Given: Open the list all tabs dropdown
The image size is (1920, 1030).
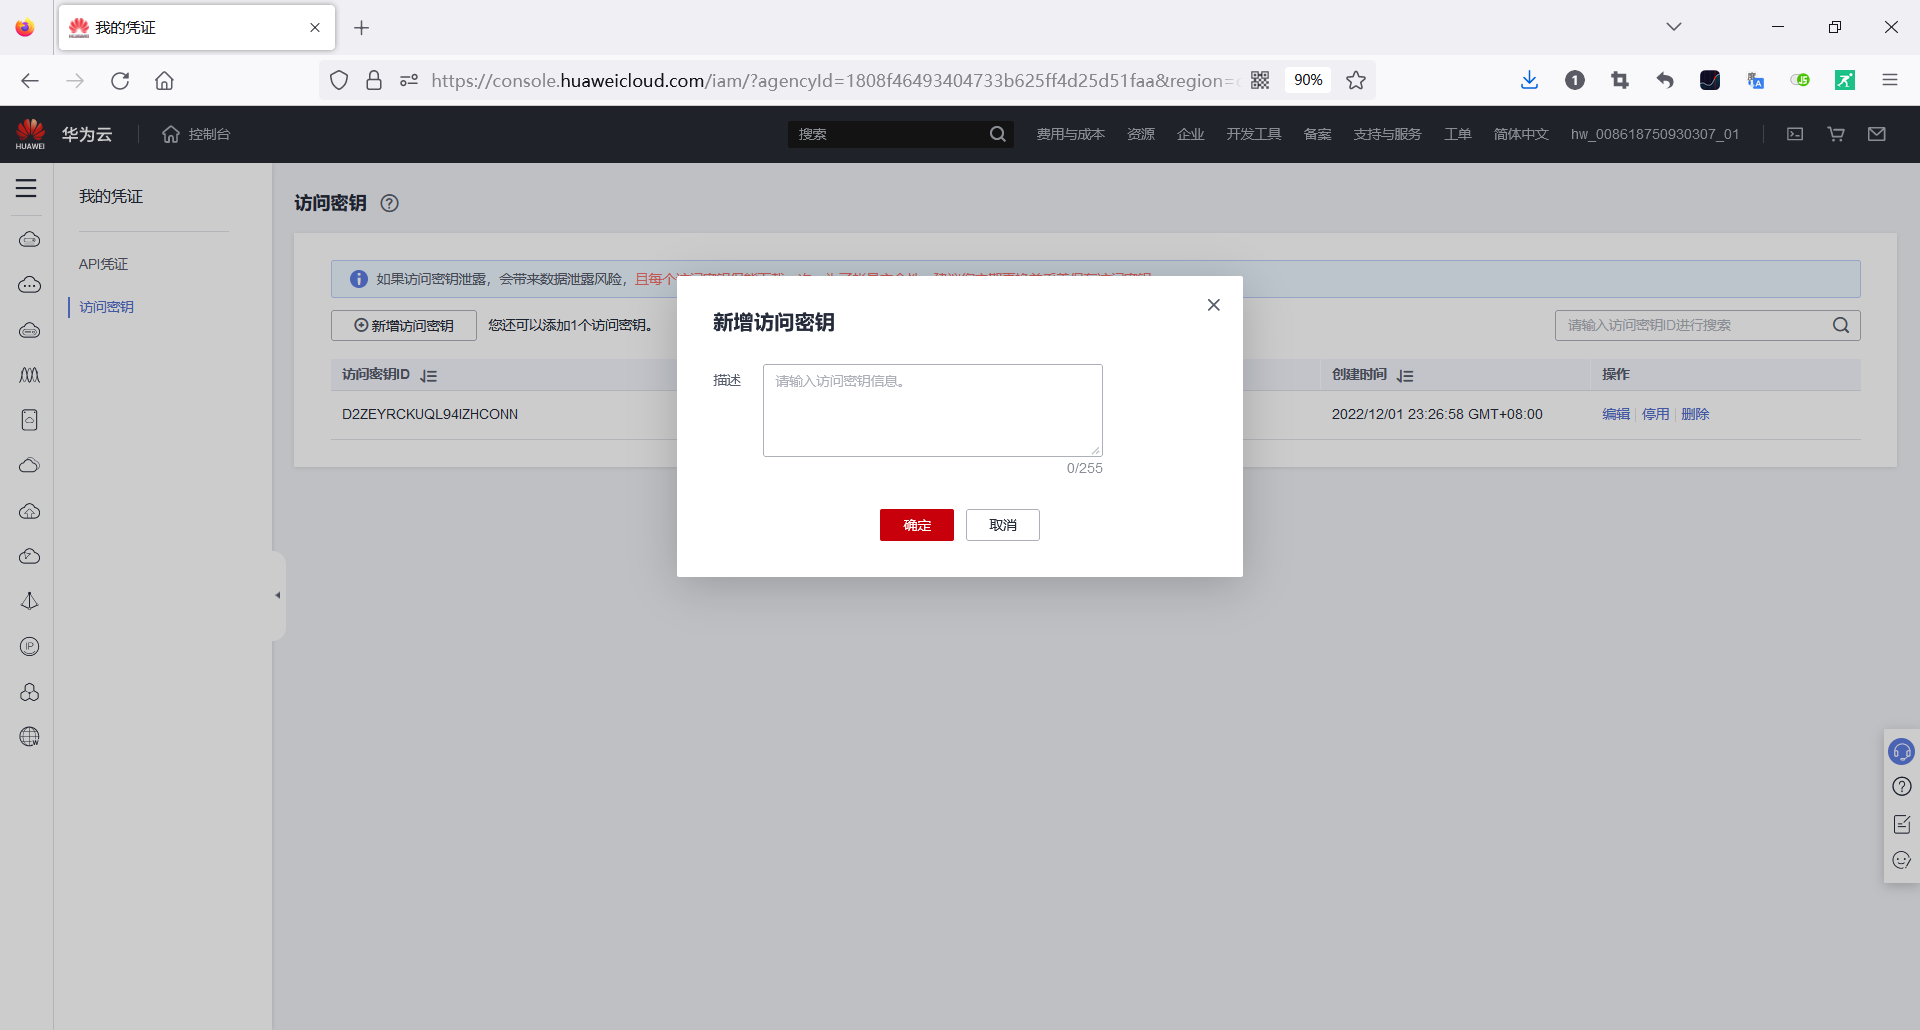Looking at the screenshot, I should coord(1674,27).
